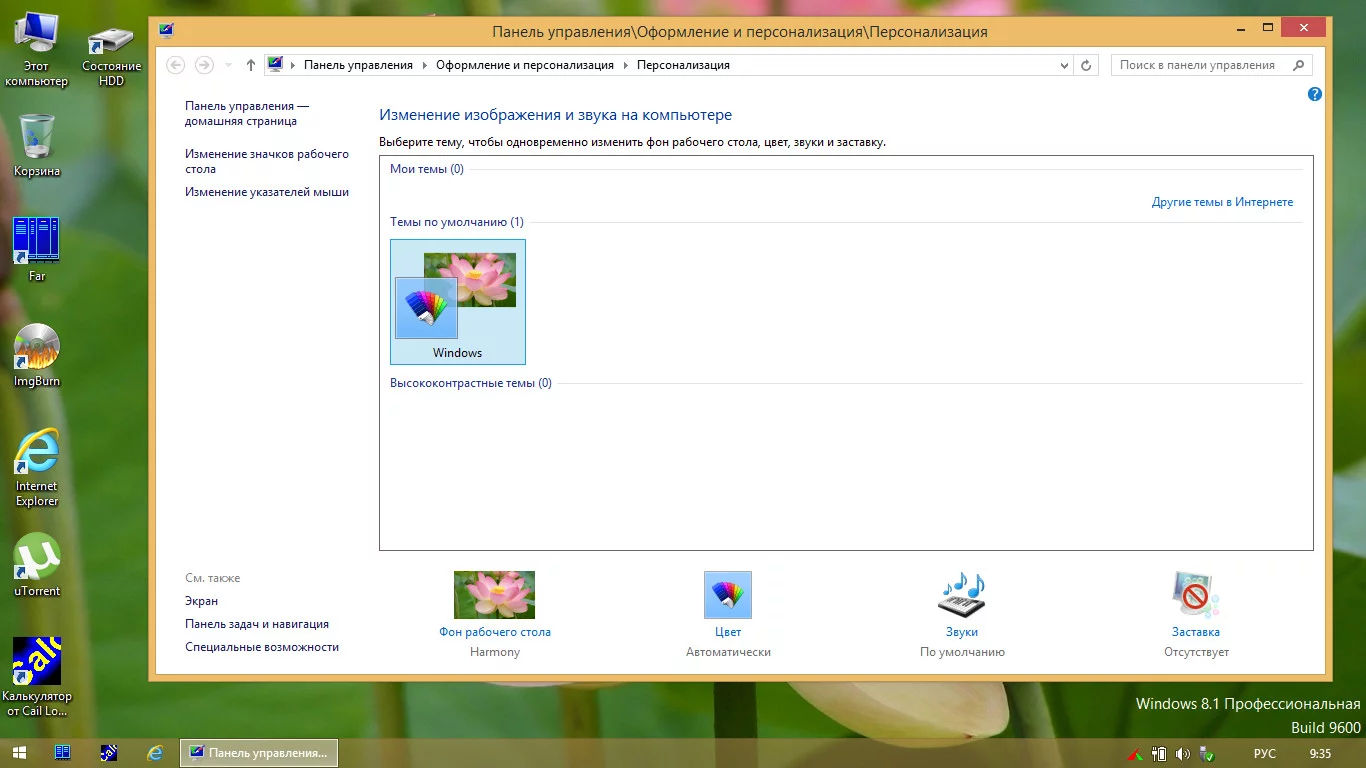
Task: Select the Far desktop shortcut
Action: (37, 249)
